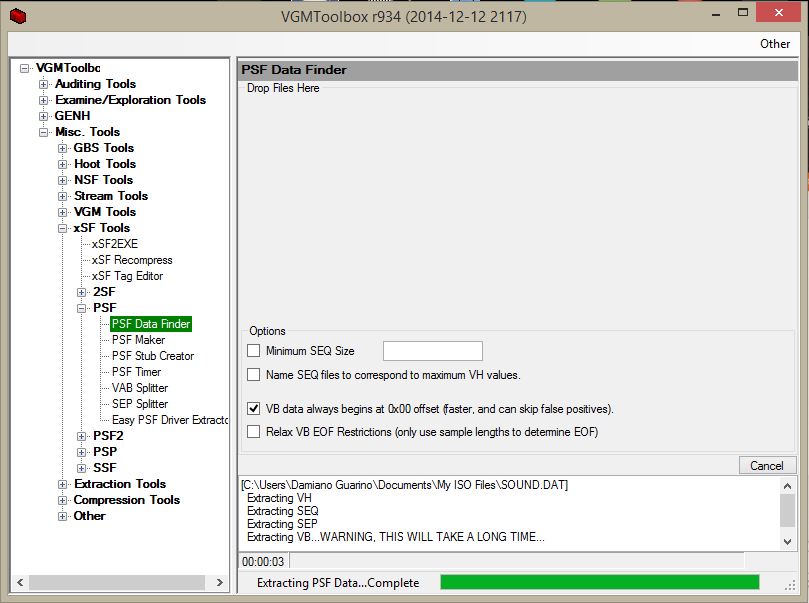Collapse the PSF node
The image size is (809, 603).
82,308
